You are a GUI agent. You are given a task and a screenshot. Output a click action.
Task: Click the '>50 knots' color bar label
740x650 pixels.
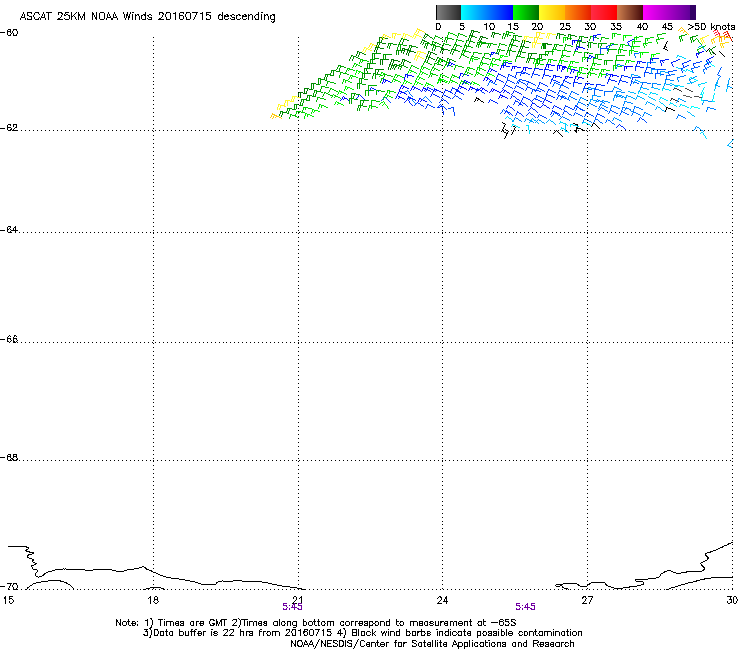[x=711, y=27]
